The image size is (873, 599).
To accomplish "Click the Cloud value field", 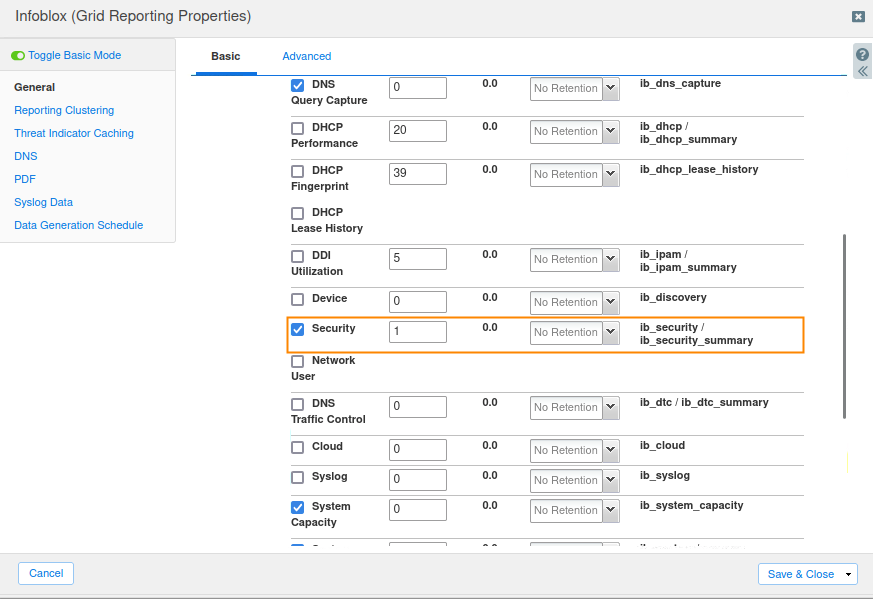I will [x=418, y=449].
